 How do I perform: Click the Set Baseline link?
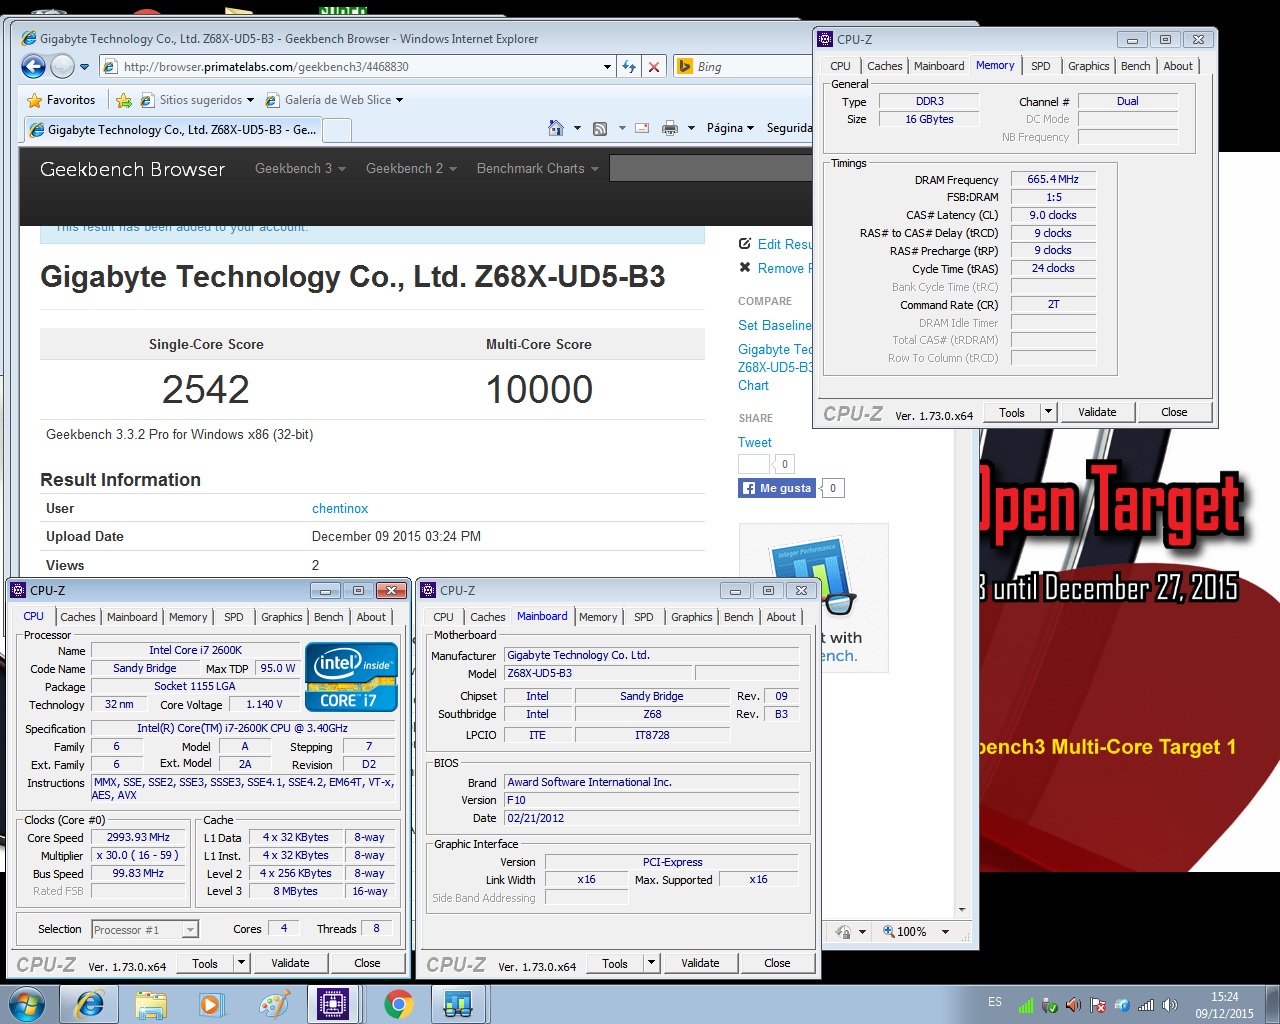[775, 325]
